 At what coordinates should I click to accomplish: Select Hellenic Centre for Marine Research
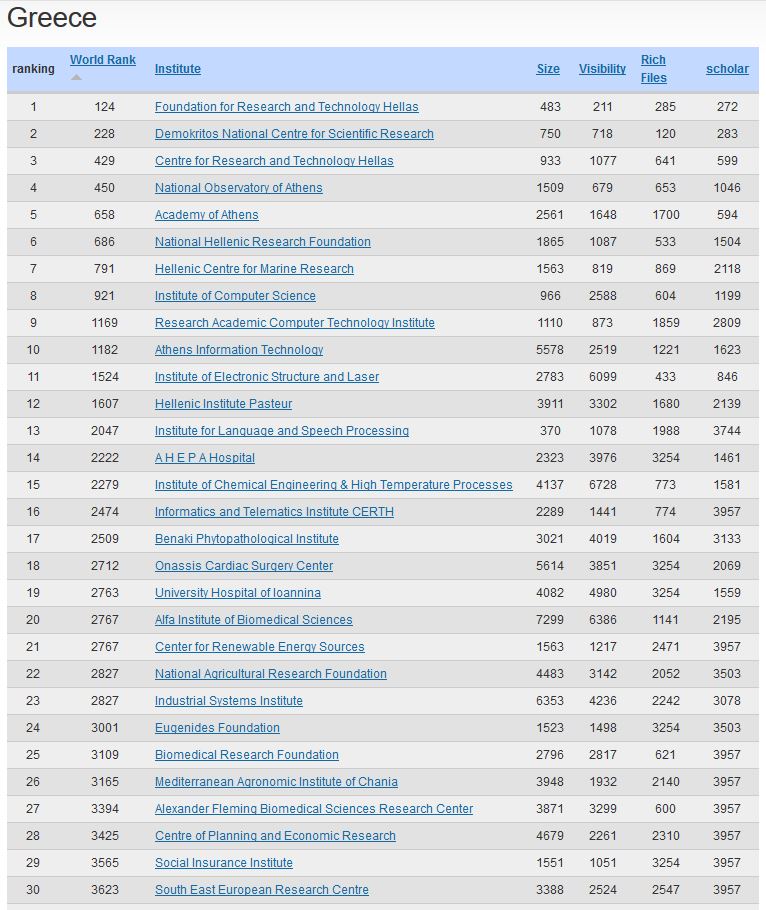(254, 269)
